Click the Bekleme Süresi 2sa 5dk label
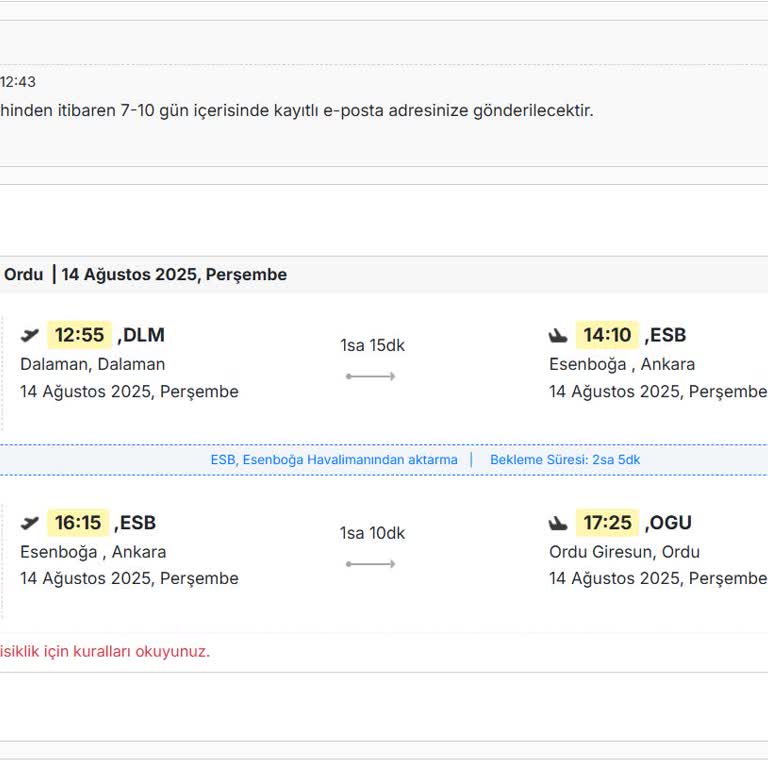Image resolution: width=768 pixels, height=768 pixels. tap(565, 460)
